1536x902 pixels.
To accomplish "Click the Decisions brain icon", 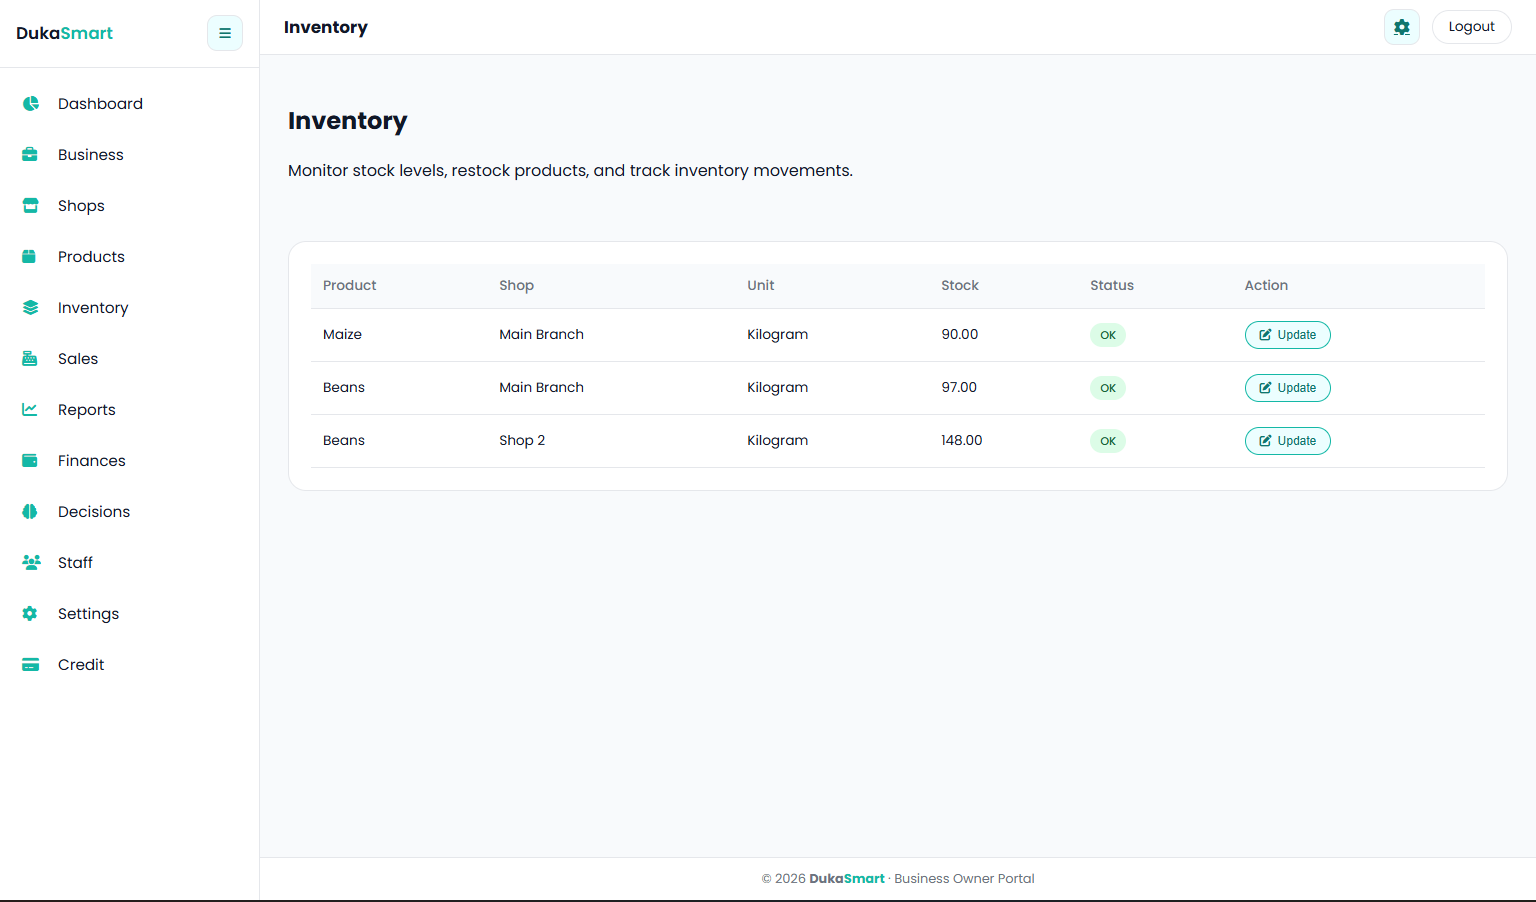I will [x=30, y=512].
